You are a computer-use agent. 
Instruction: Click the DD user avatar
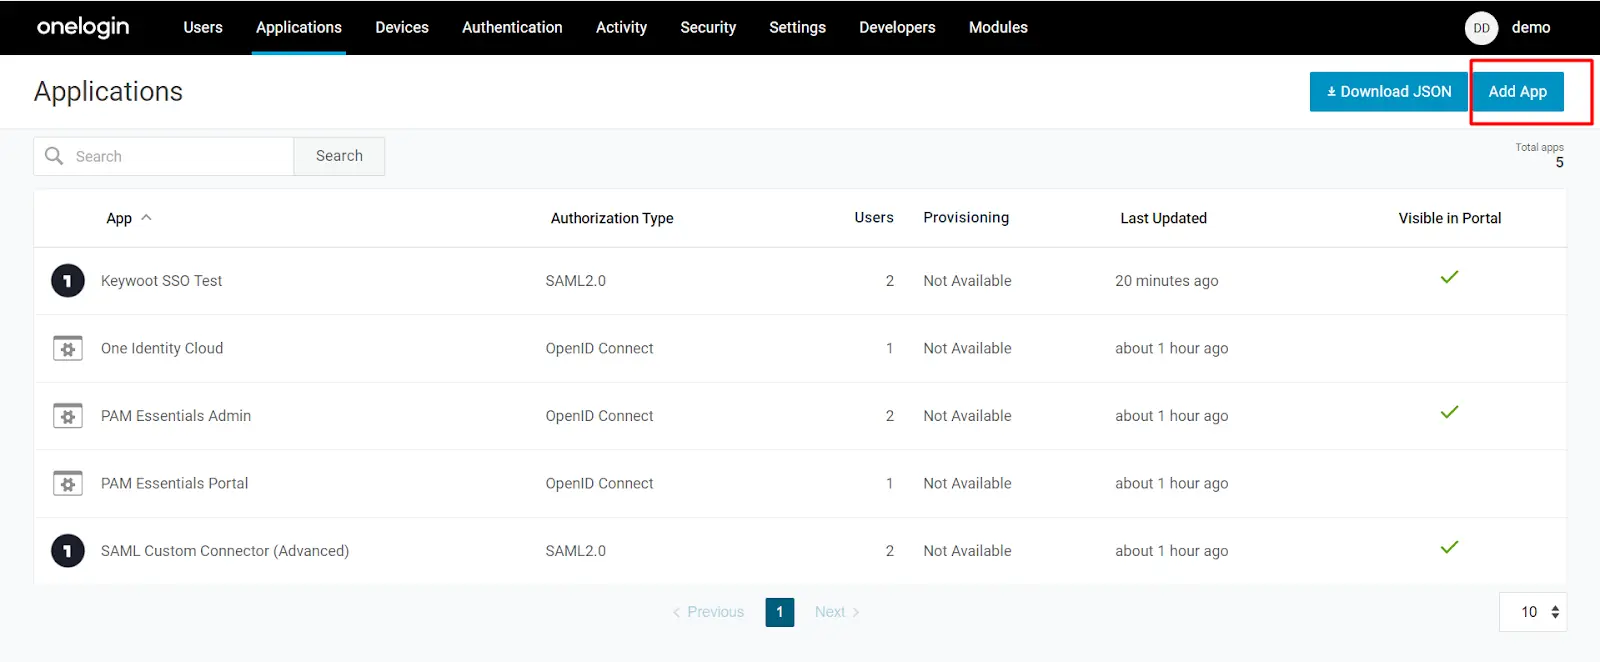1481,28
